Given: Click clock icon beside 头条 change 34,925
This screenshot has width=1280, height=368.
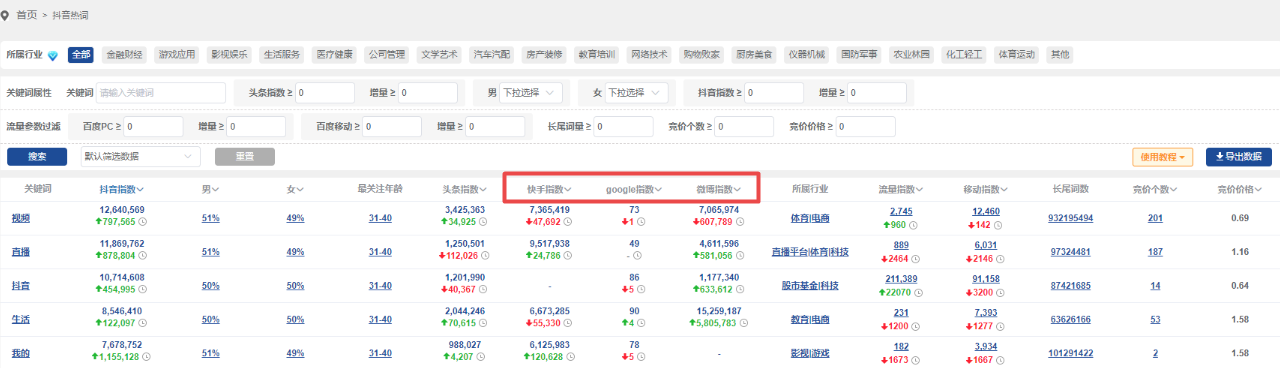Looking at the screenshot, I should (482, 221).
